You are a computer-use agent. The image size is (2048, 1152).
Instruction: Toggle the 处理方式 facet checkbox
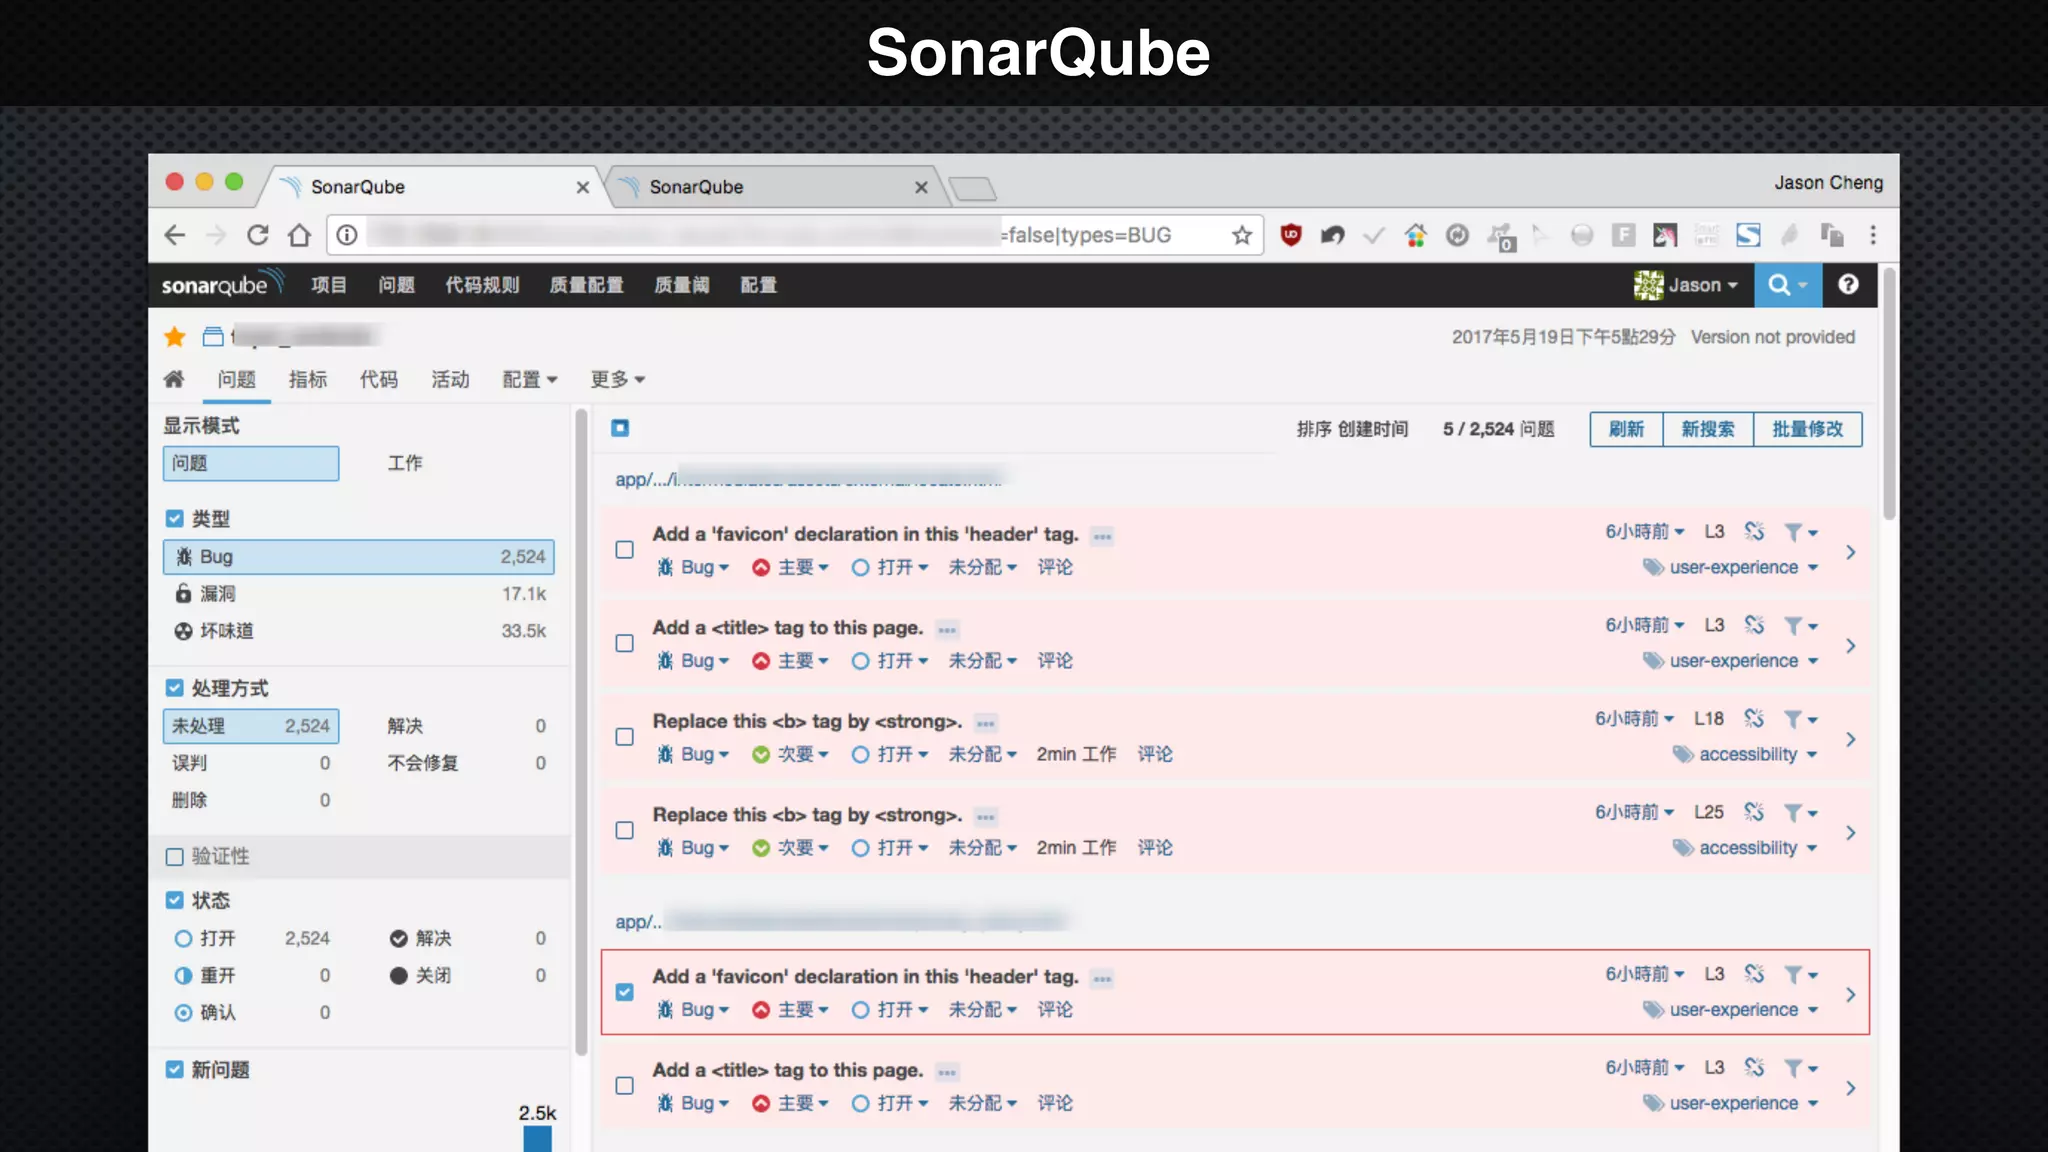(175, 688)
